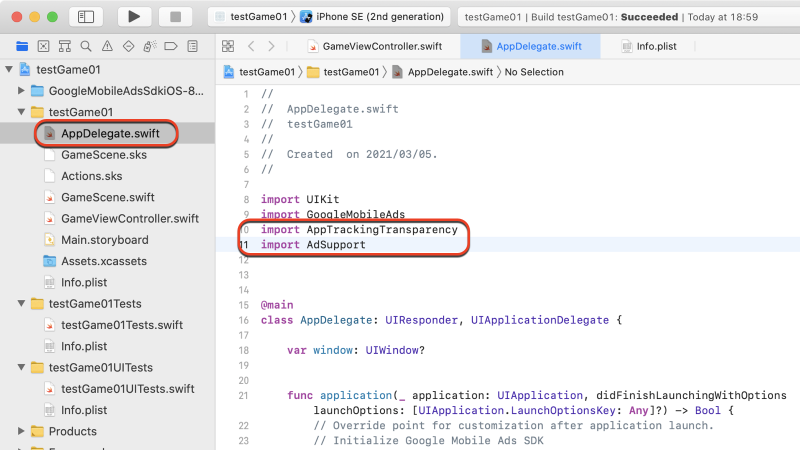Open the Find navigator magnifier icon
Image resolution: width=800 pixels, height=450 pixels.
click(x=86, y=46)
